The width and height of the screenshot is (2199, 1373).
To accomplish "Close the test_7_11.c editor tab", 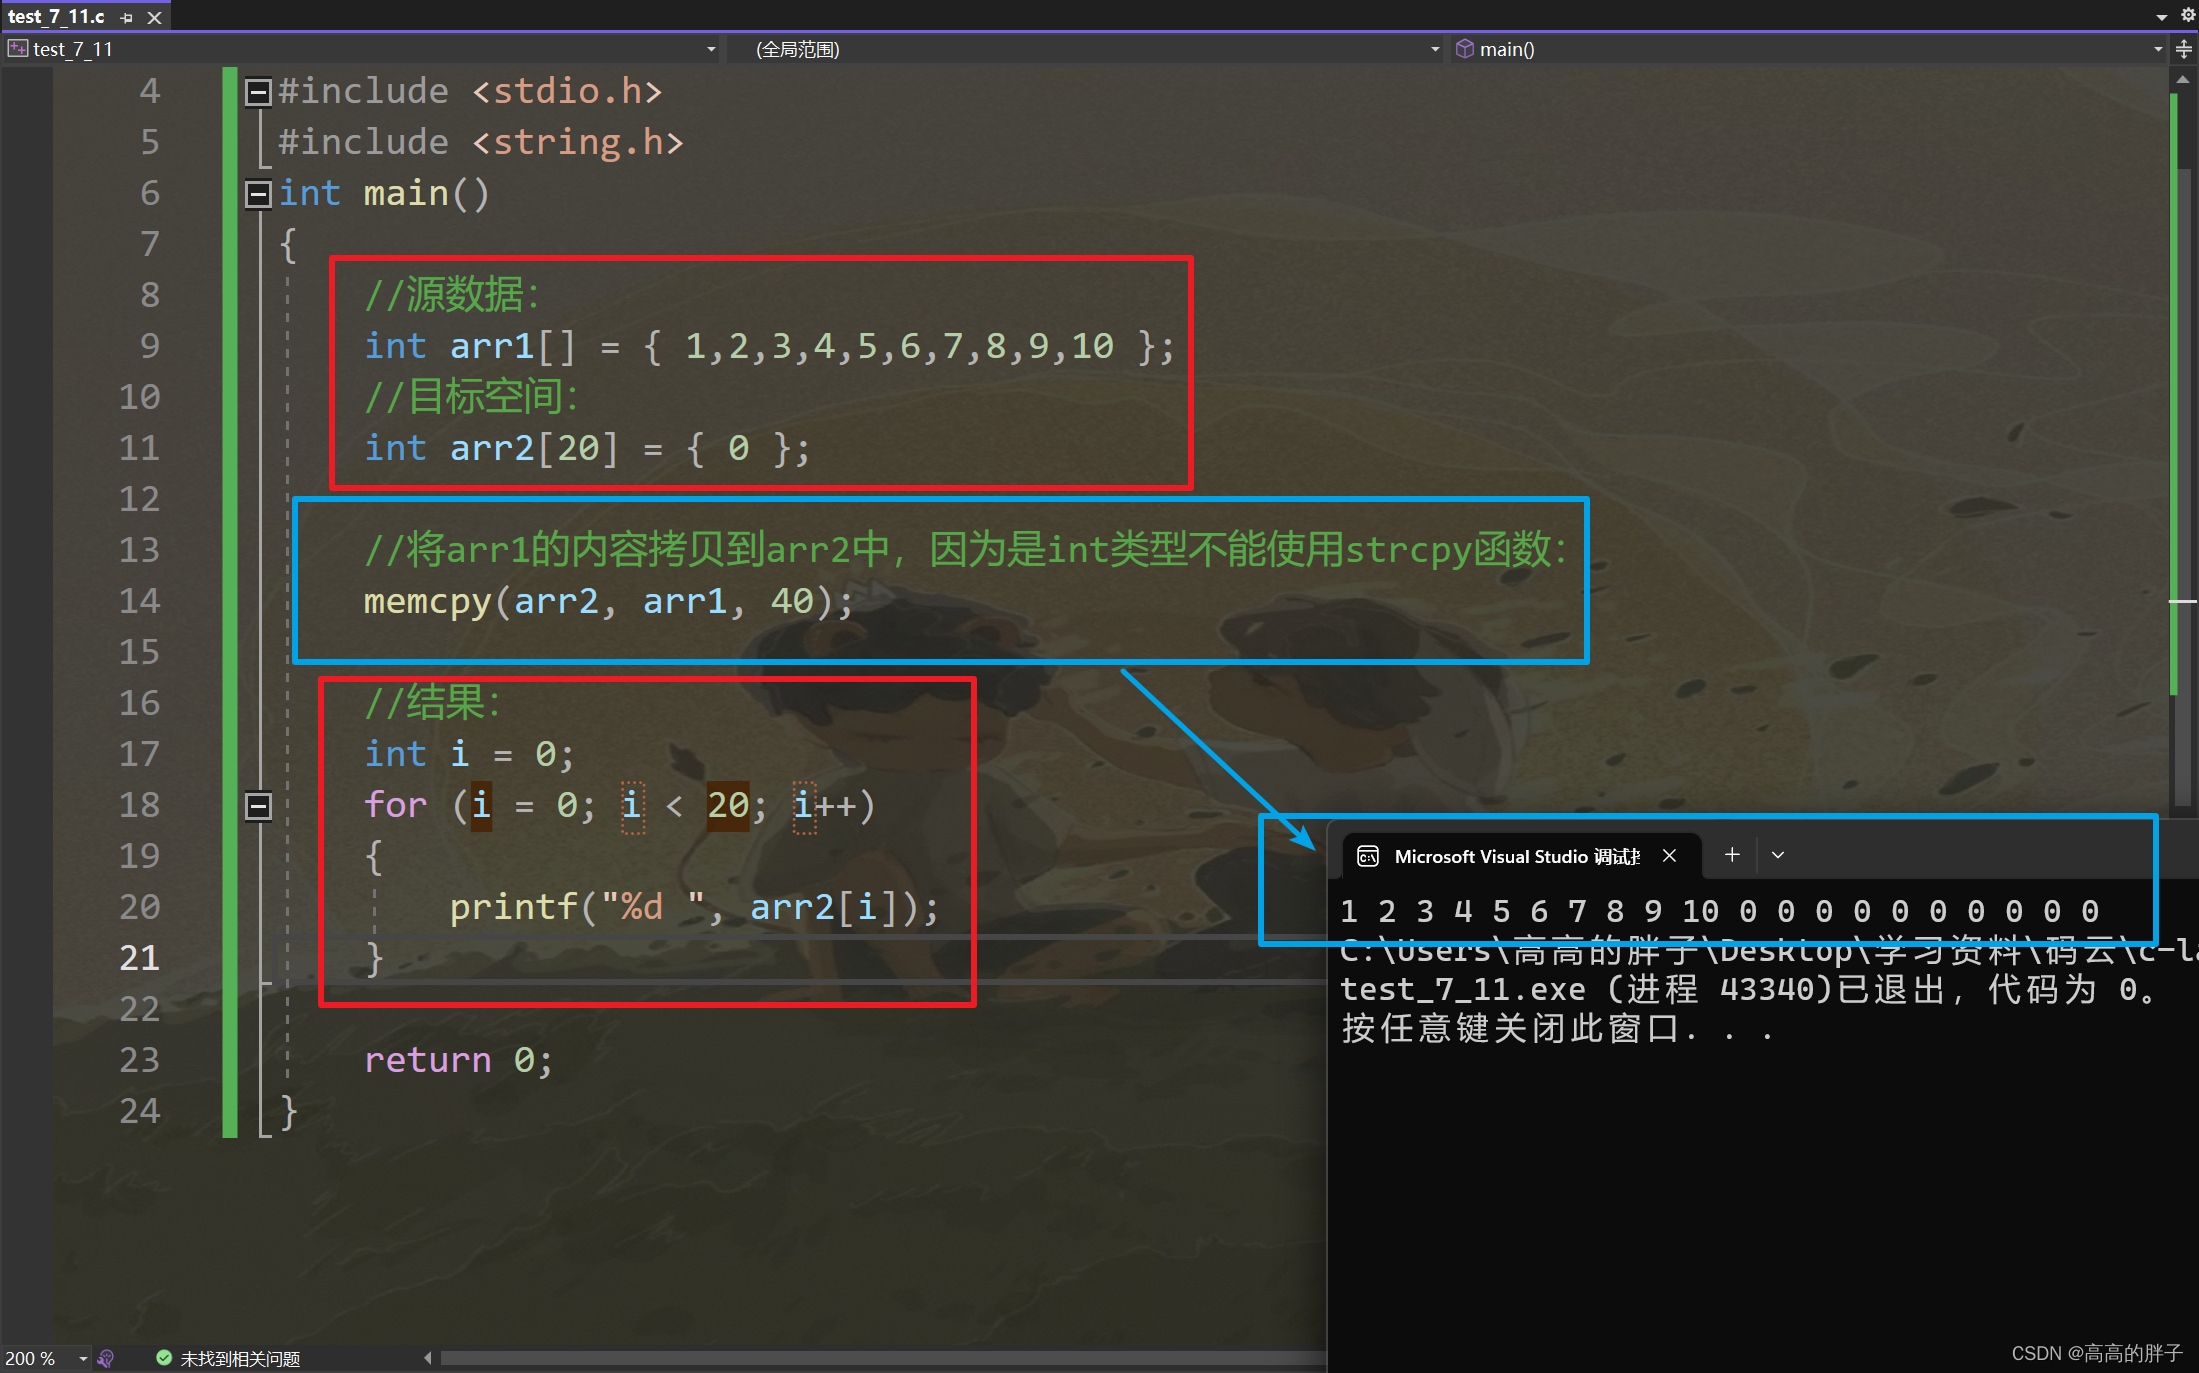I will point(154,17).
